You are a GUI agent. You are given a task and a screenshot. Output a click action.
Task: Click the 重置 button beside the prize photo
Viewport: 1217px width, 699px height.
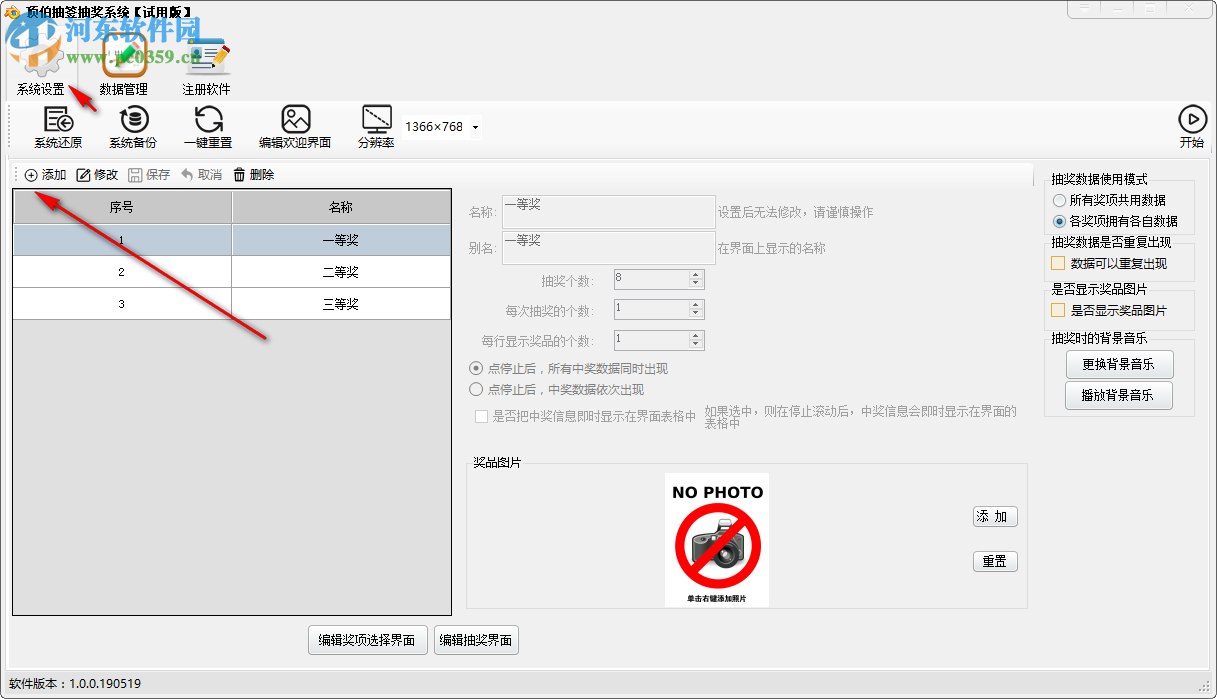(995, 561)
